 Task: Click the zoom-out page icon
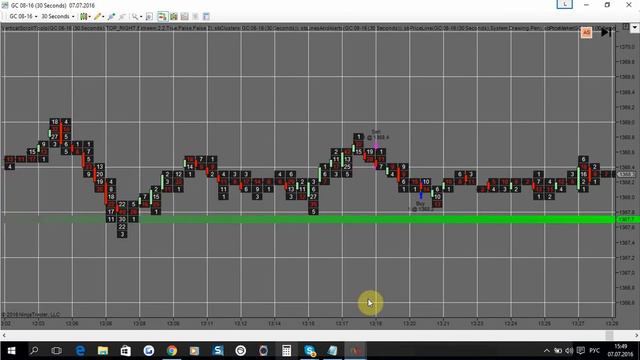coord(149,16)
